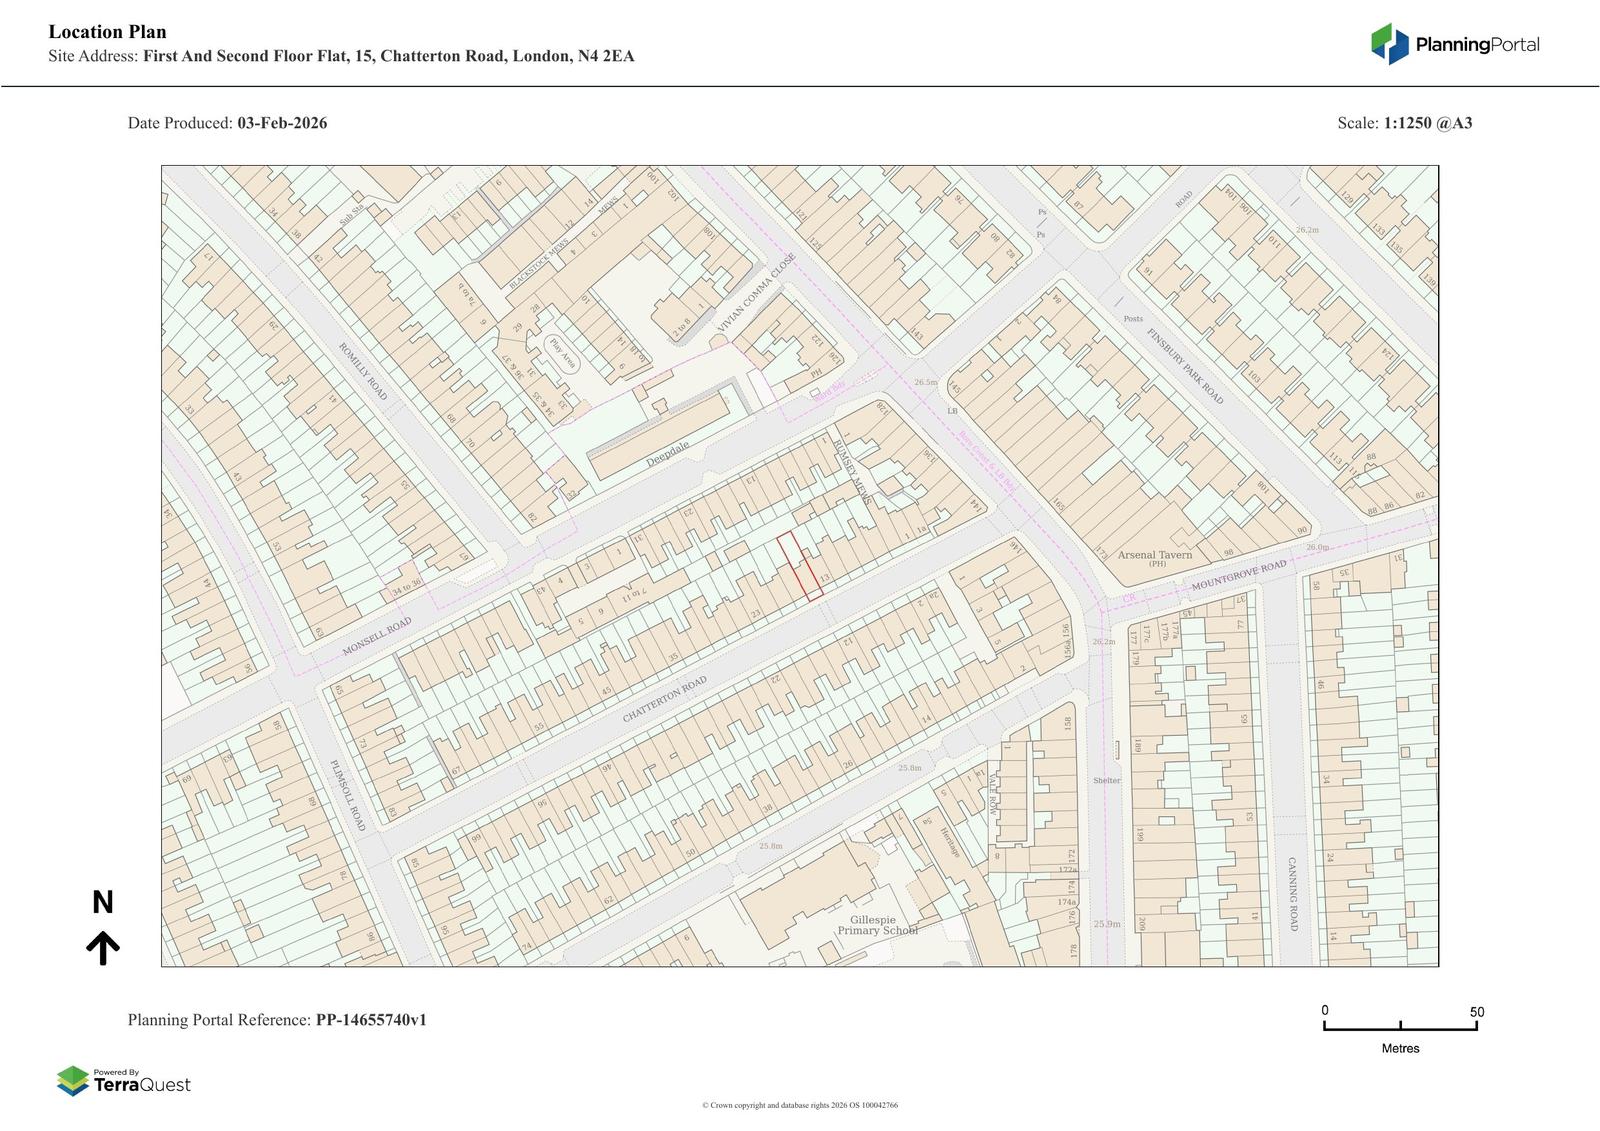Click the Finsbury Park Road label
The height and width of the screenshot is (1131, 1600).
(1184, 366)
